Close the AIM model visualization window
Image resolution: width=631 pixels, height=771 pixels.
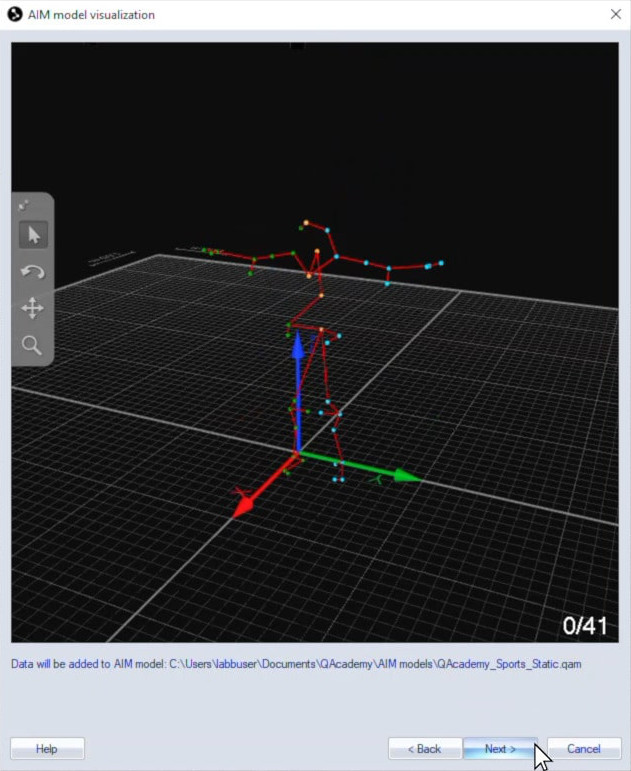[x=614, y=15]
